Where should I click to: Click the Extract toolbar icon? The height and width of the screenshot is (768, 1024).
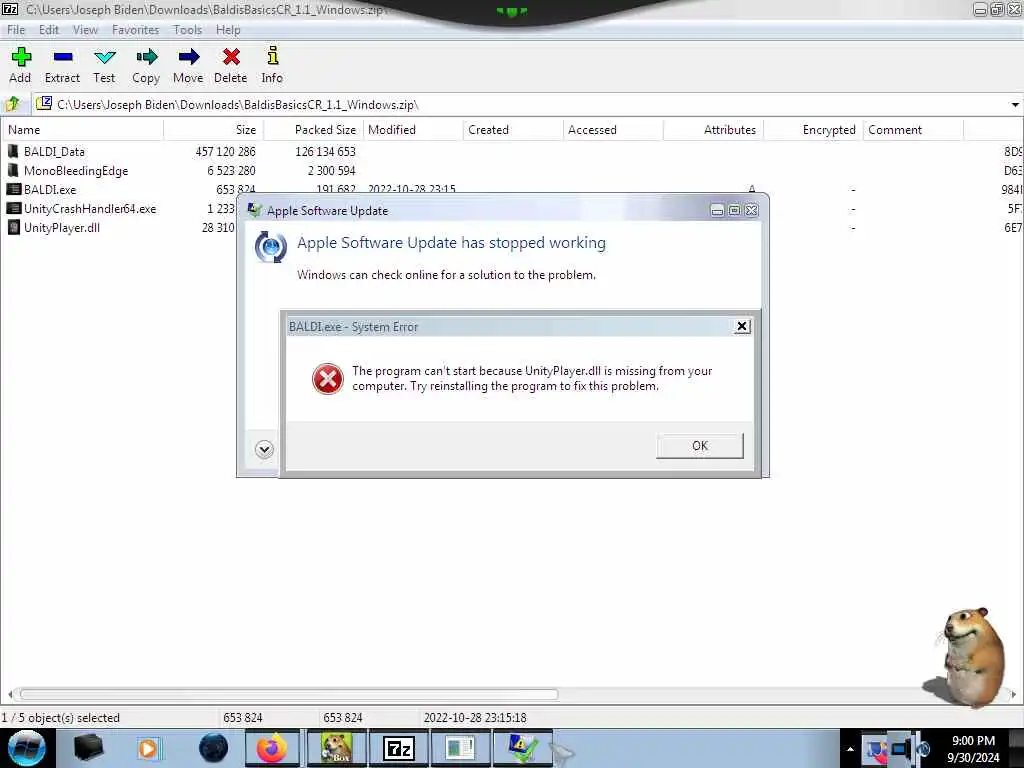coord(63,57)
